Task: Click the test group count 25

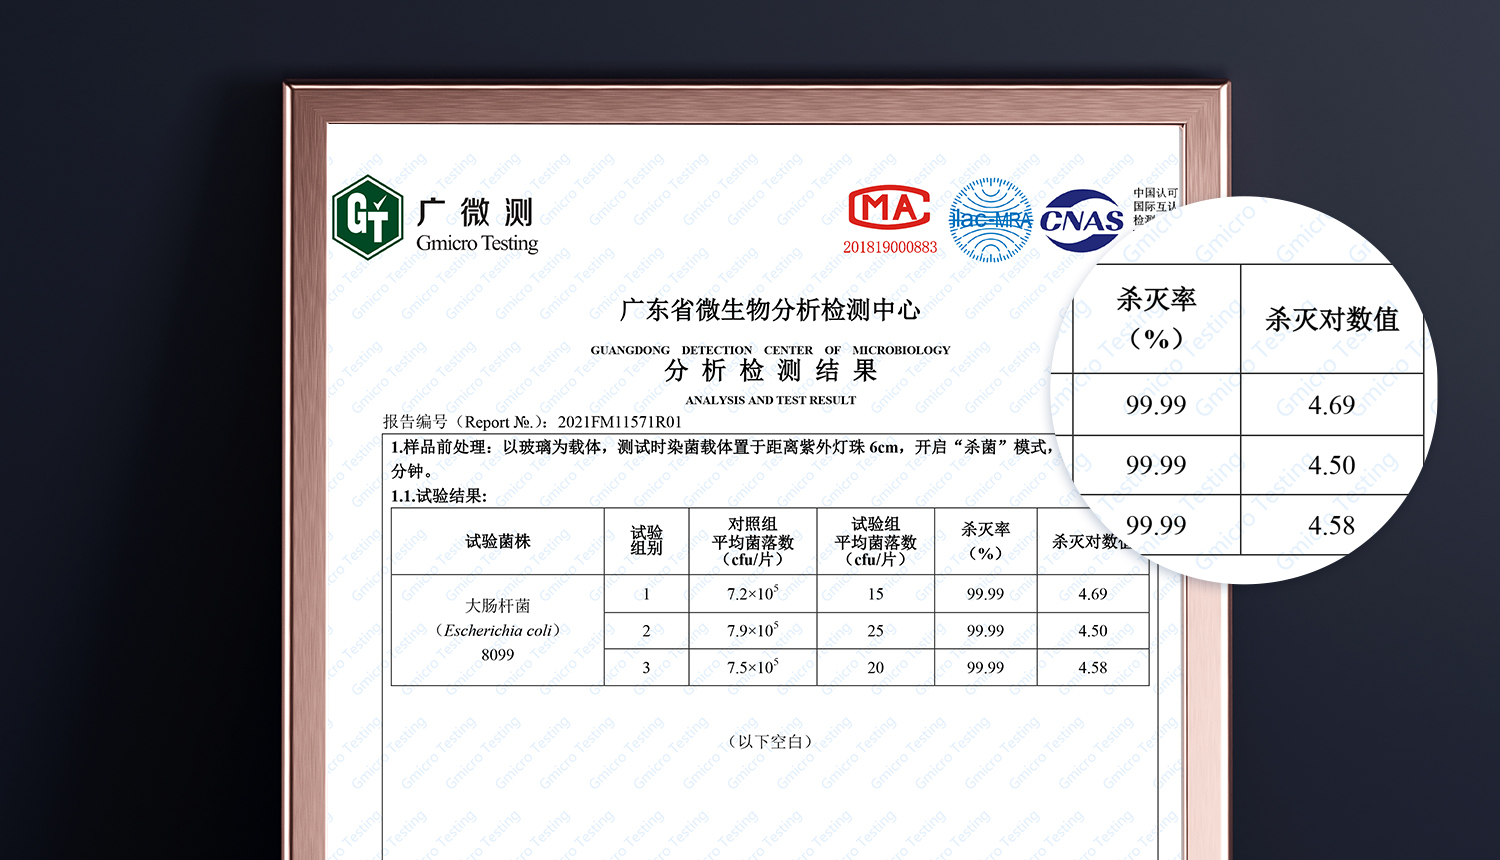Action: 875,631
